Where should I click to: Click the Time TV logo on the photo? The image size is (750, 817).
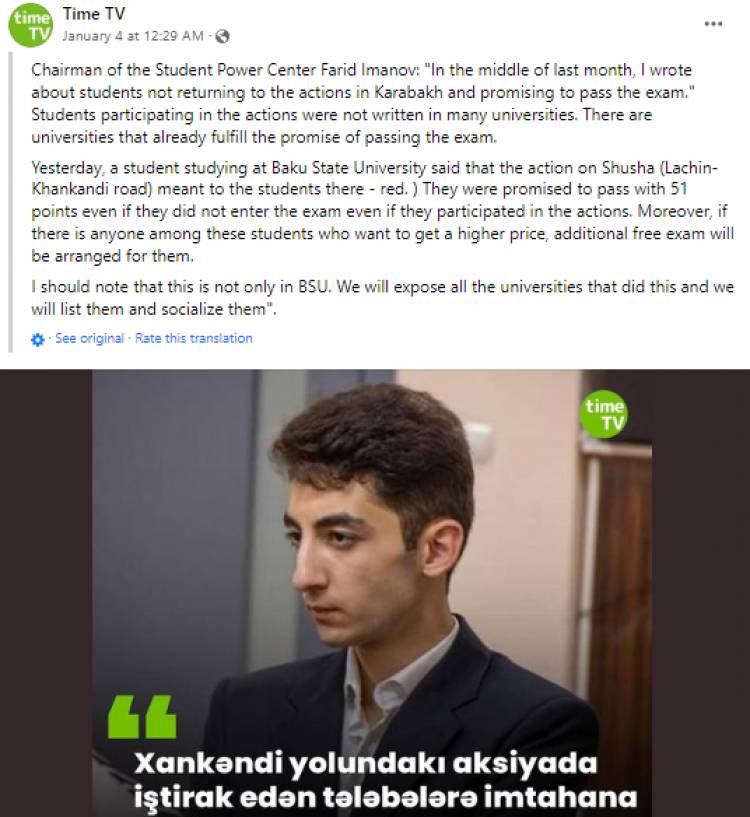pos(604,414)
